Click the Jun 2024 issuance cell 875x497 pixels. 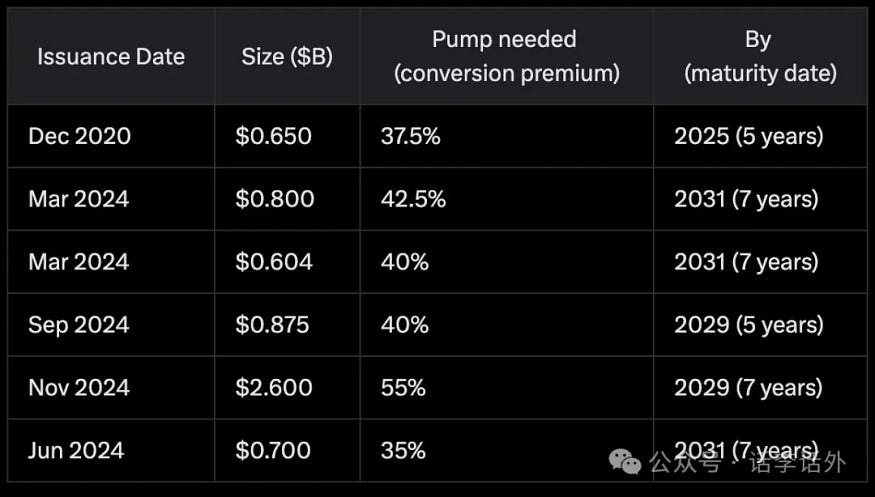click(x=111, y=450)
